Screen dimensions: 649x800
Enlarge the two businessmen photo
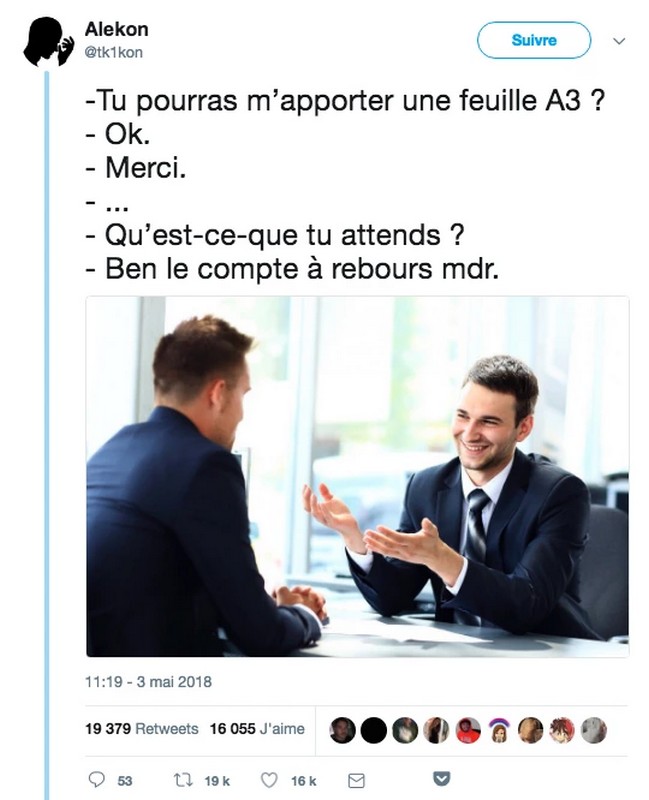click(x=358, y=476)
